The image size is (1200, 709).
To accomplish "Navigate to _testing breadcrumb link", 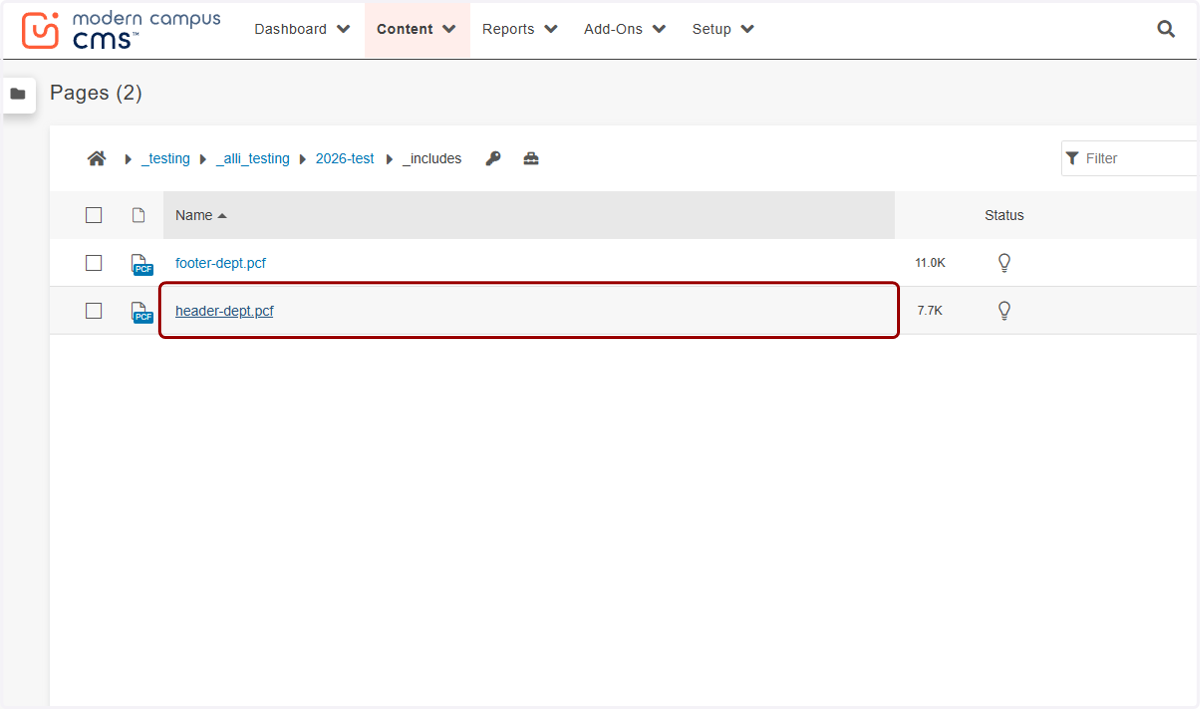I will click(165, 158).
